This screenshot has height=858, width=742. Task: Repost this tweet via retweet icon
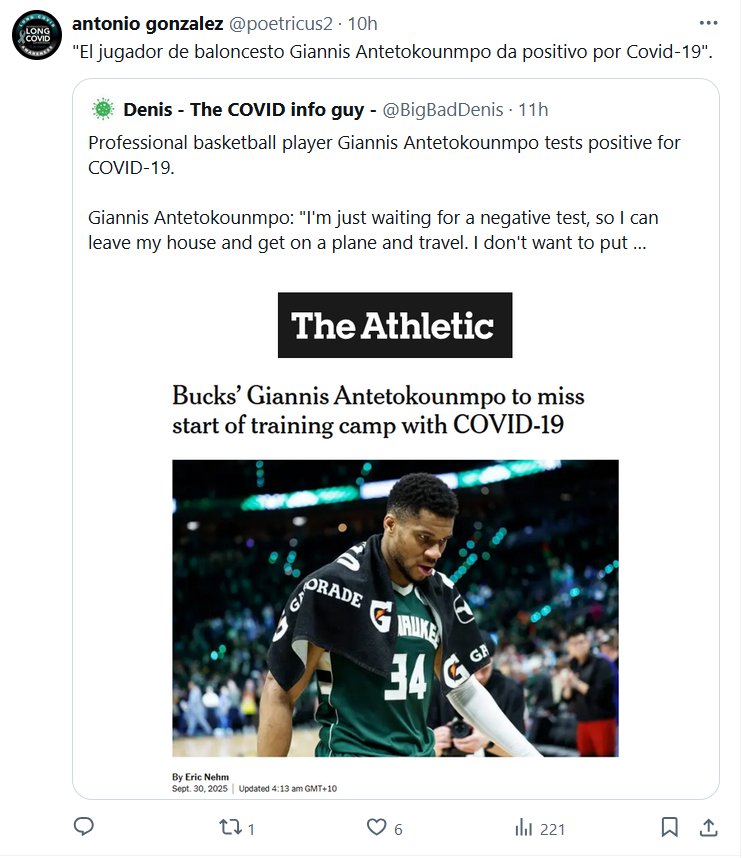coord(229,827)
